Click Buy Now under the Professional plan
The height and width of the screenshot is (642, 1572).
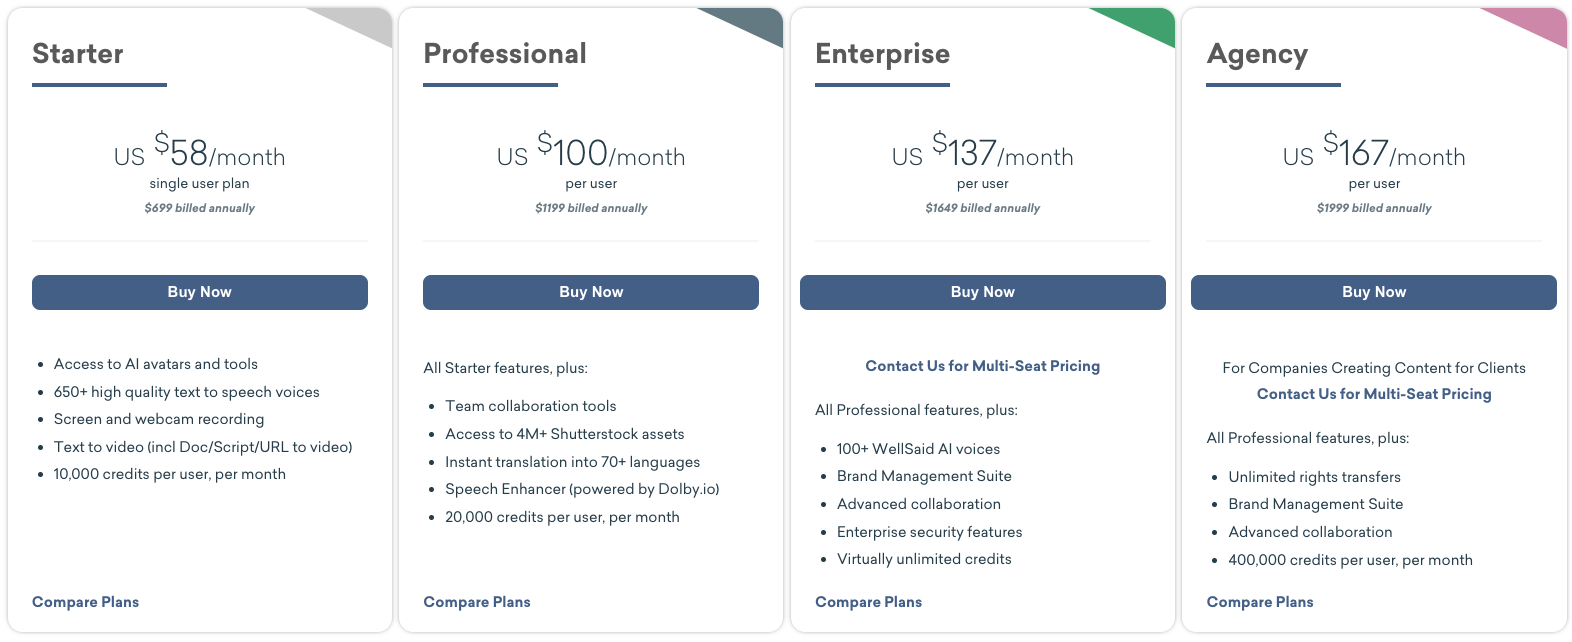click(x=591, y=292)
